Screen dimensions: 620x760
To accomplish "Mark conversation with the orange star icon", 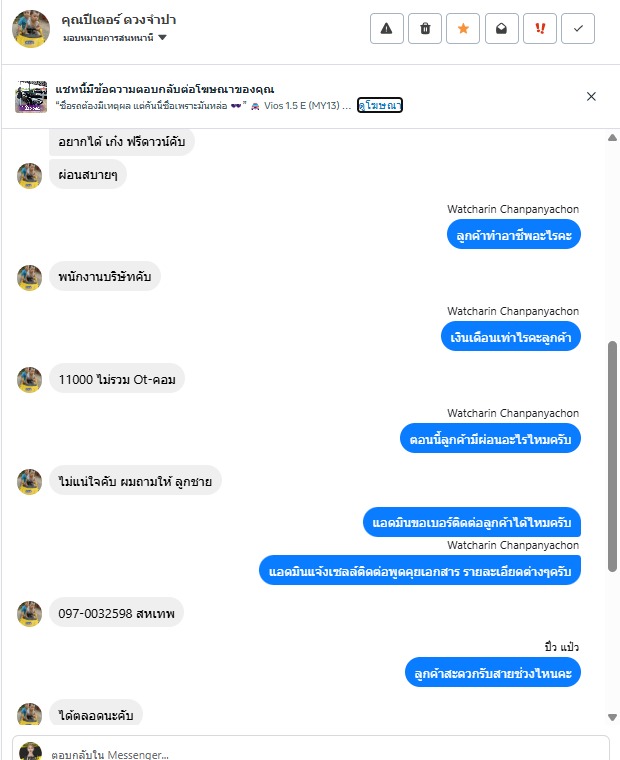I will pos(463,29).
